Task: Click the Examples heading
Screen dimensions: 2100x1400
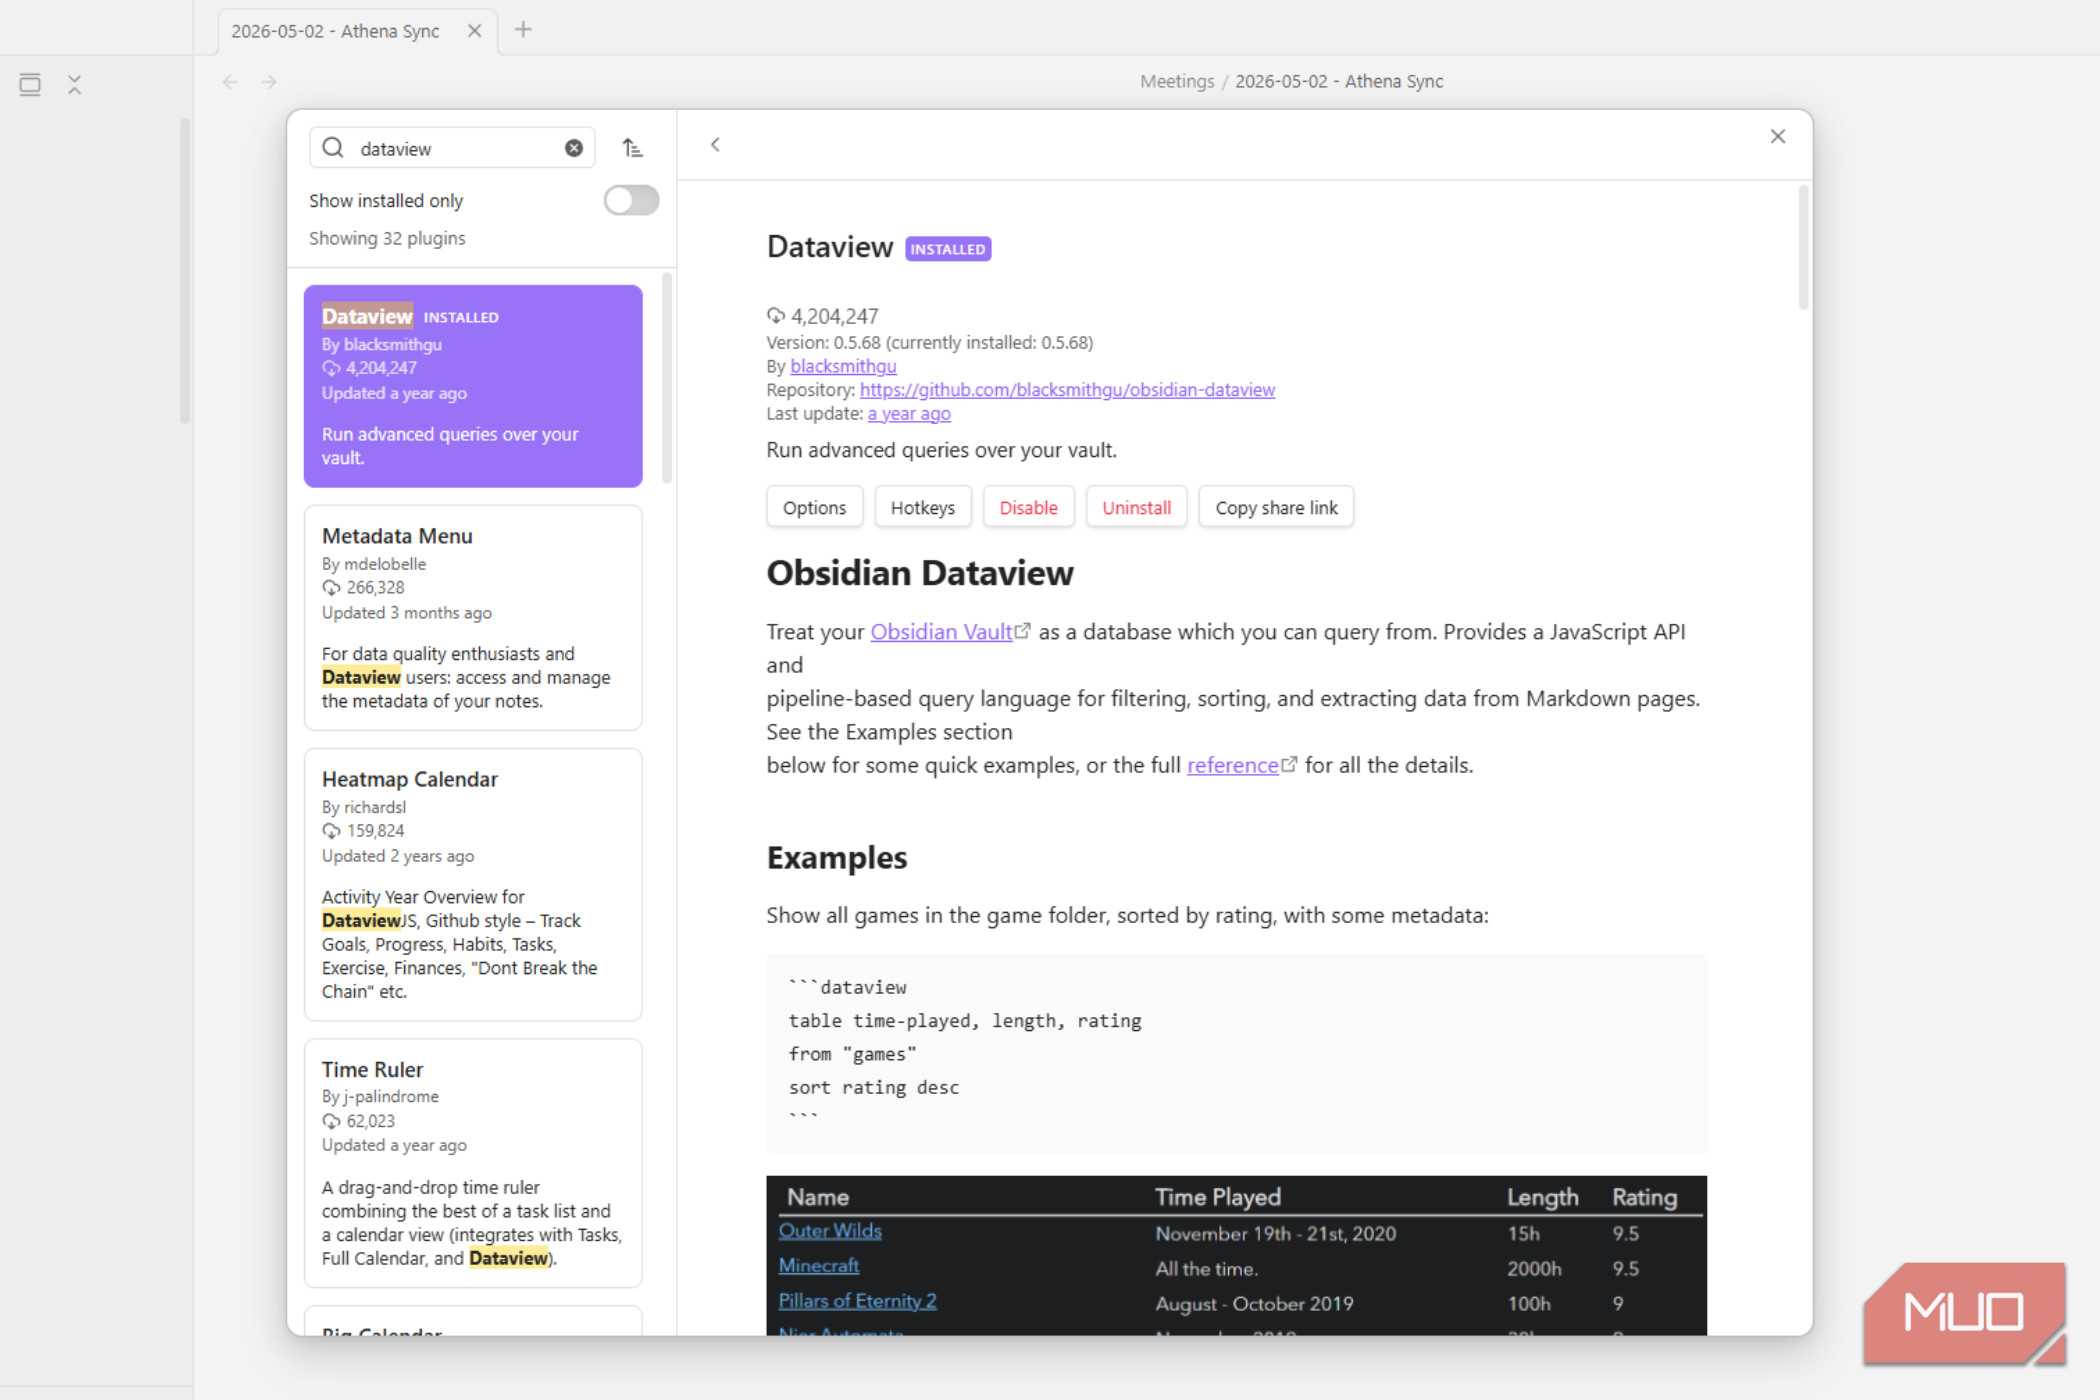Action: [x=836, y=858]
